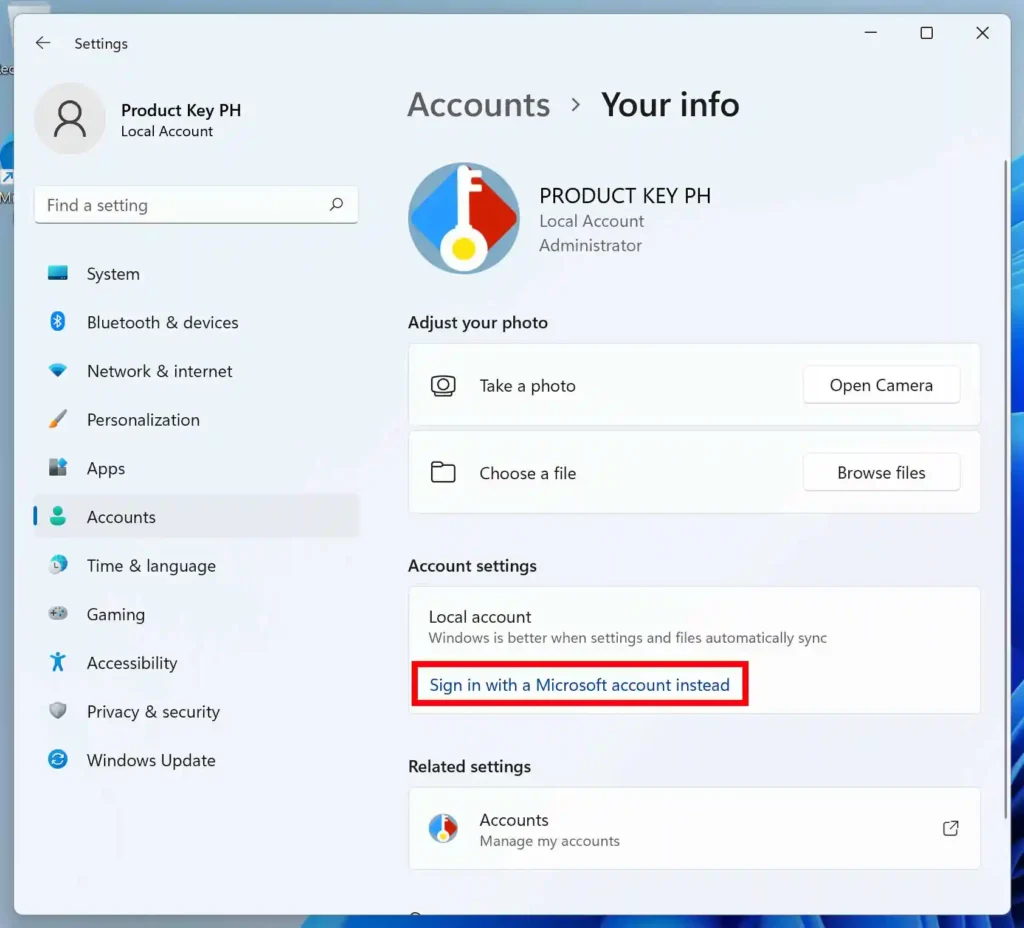Maximize the Settings window
The height and width of the screenshot is (928, 1024).
pos(926,33)
